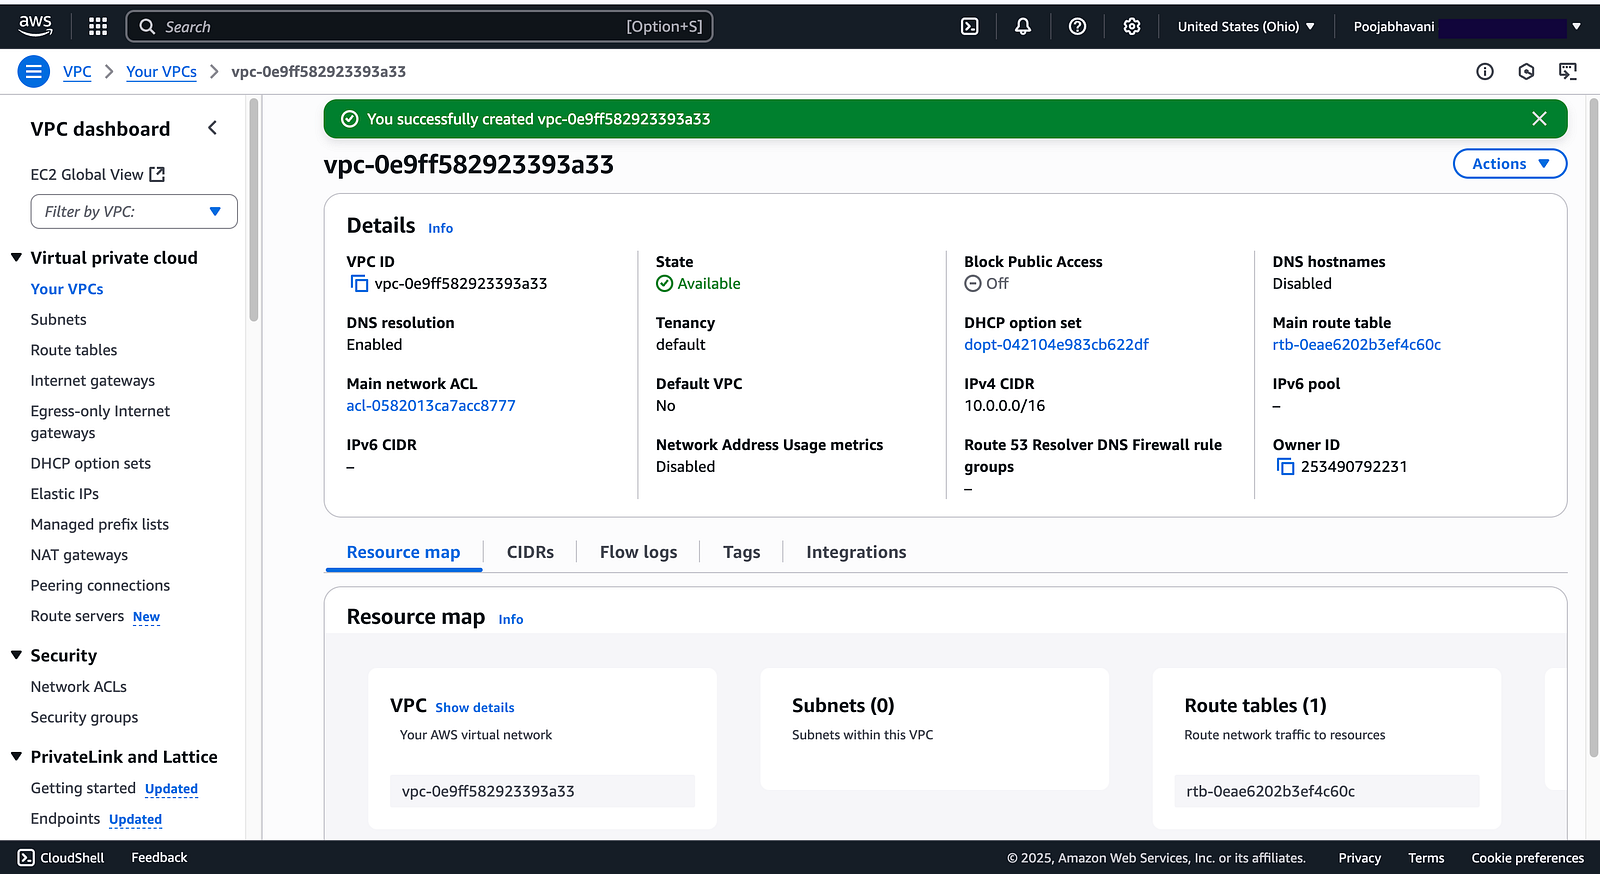This screenshot has height=874, width=1600.
Task: Copy the Owner ID 253490792231
Action: [x=1285, y=467]
